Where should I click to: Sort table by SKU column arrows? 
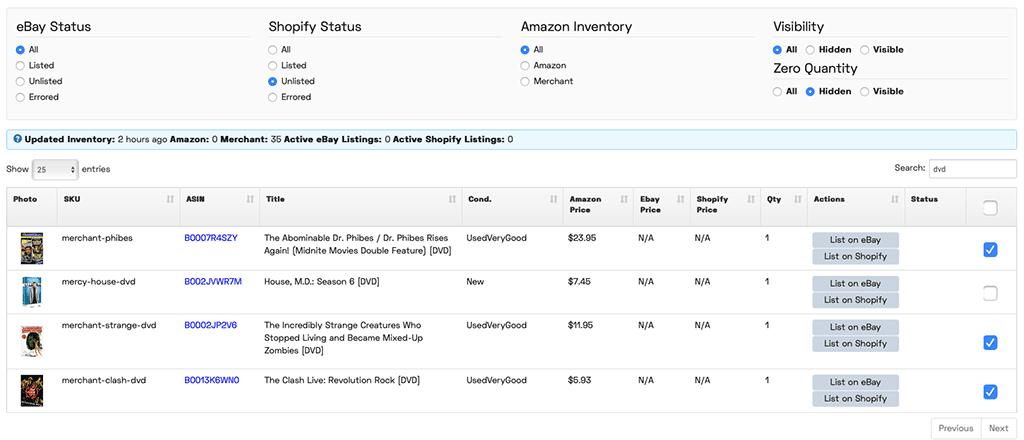pyautogui.click(x=170, y=200)
